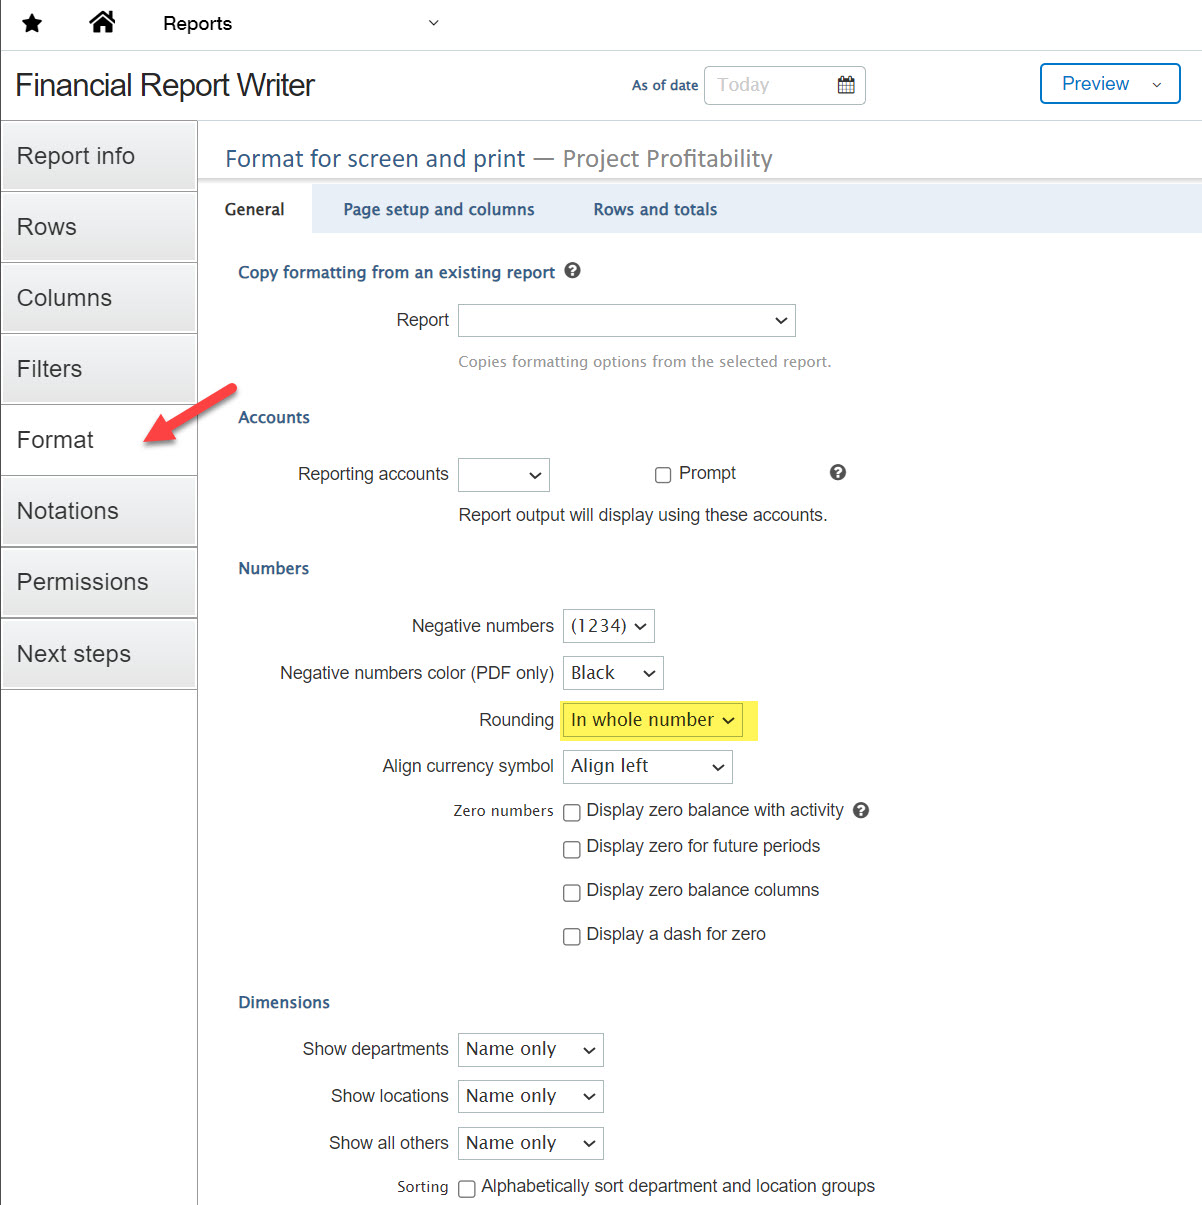Open the calendar date picker icon
The width and height of the screenshot is (1202, 1205).
click(846, 85)
